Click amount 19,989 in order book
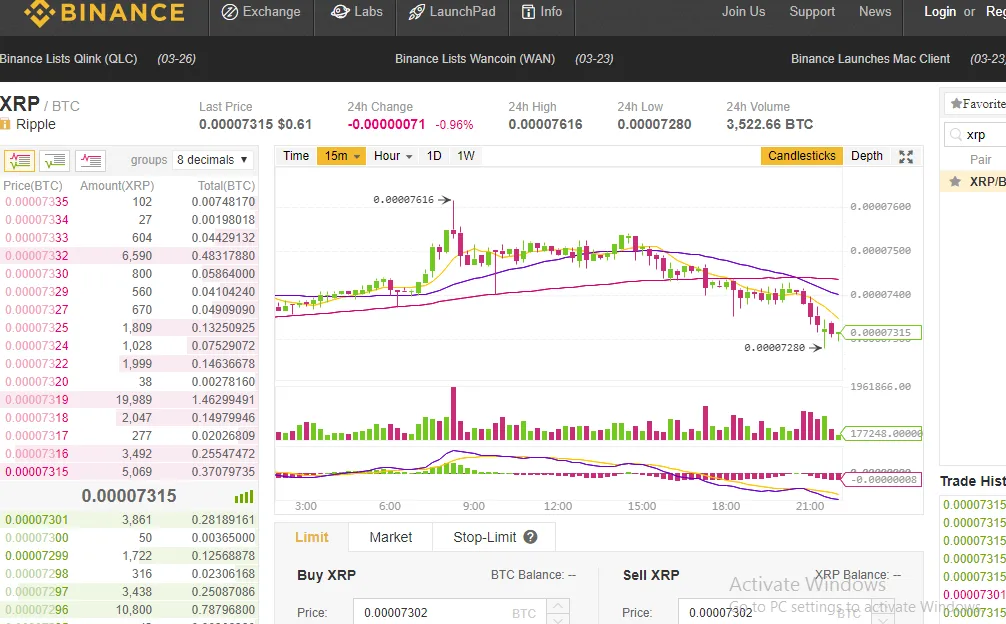The height and width of the screenshot is (624, 1006). click(x=133, y=400)
